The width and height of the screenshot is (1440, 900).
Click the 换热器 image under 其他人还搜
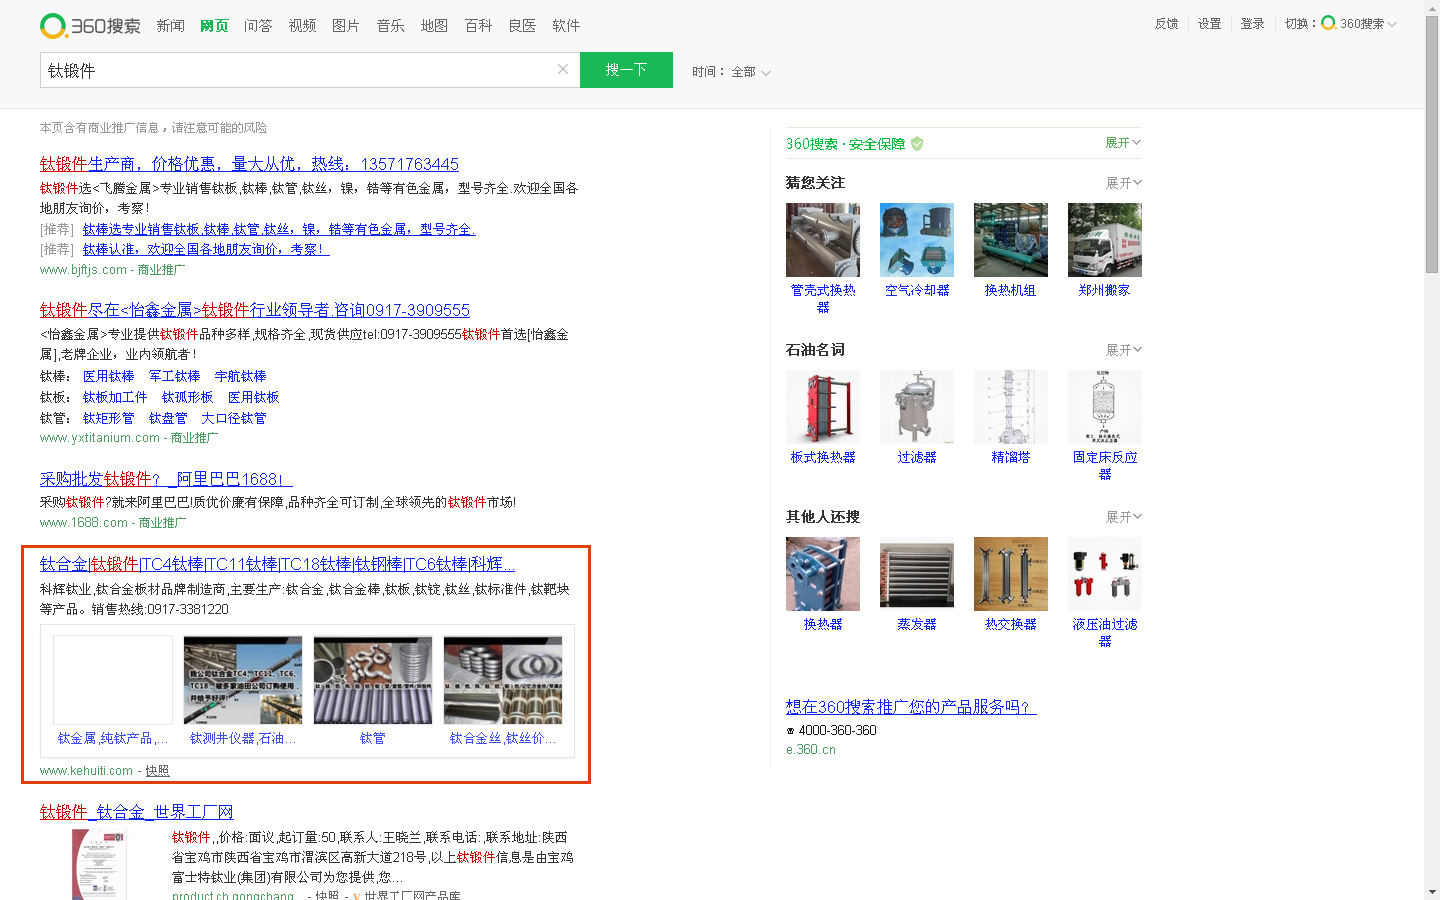tap(823, 574)
